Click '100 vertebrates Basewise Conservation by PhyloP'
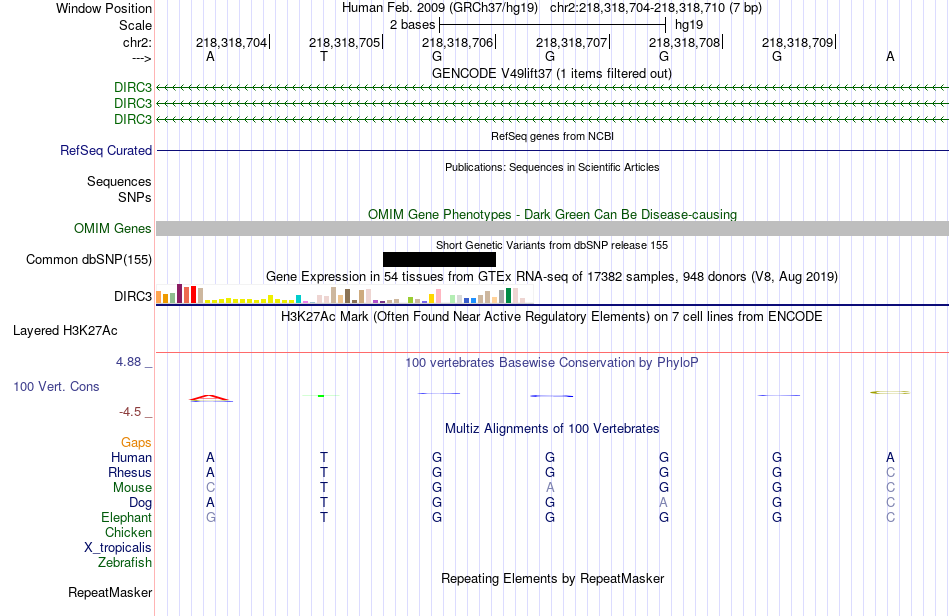 (552, 362)
